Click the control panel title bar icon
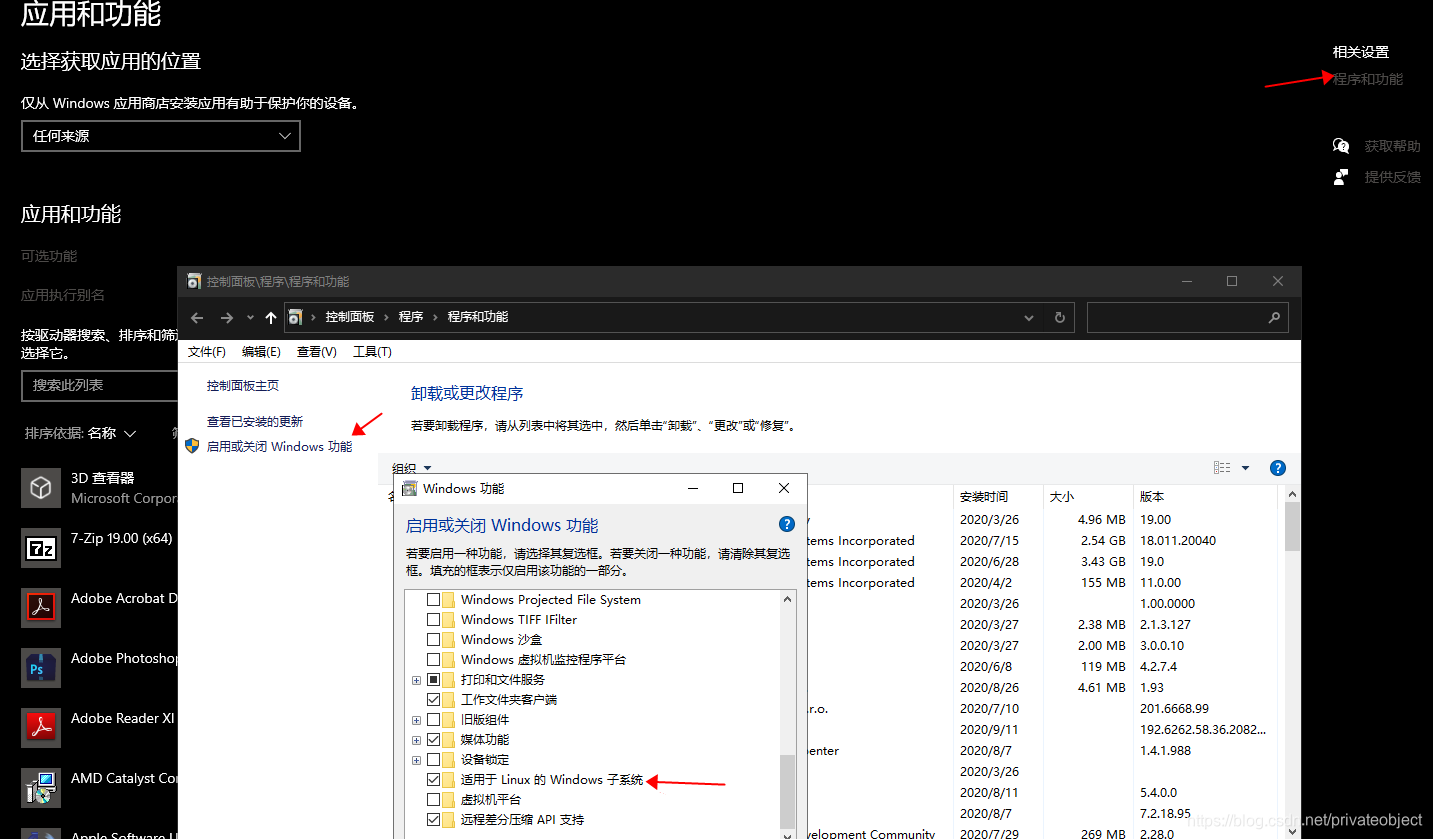Viewport: 1433px width, 839px height. [194, 281]
